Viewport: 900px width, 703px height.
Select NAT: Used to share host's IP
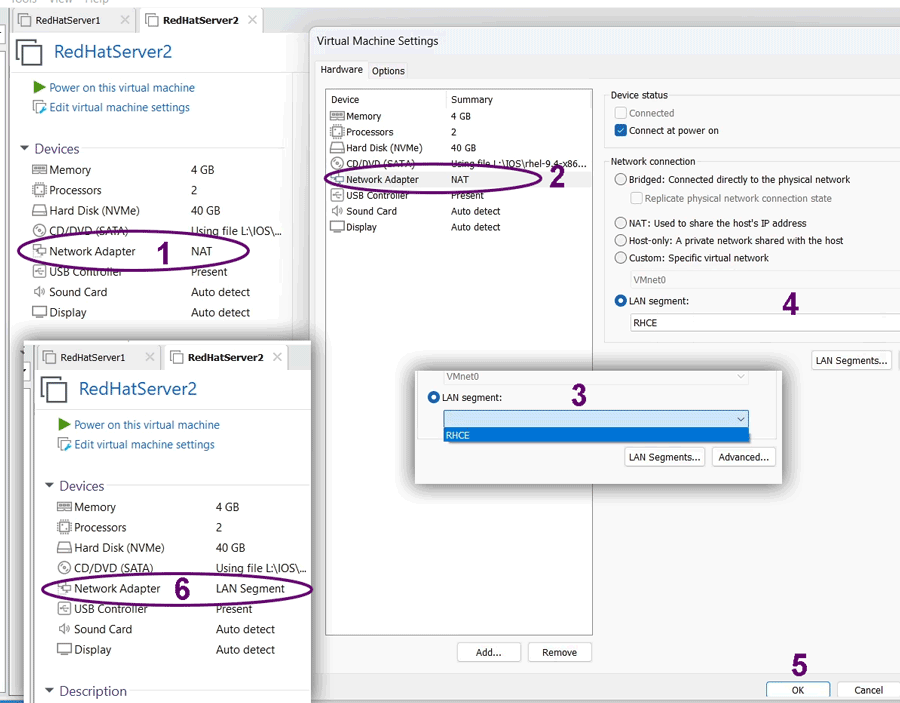tap(620, 223)
